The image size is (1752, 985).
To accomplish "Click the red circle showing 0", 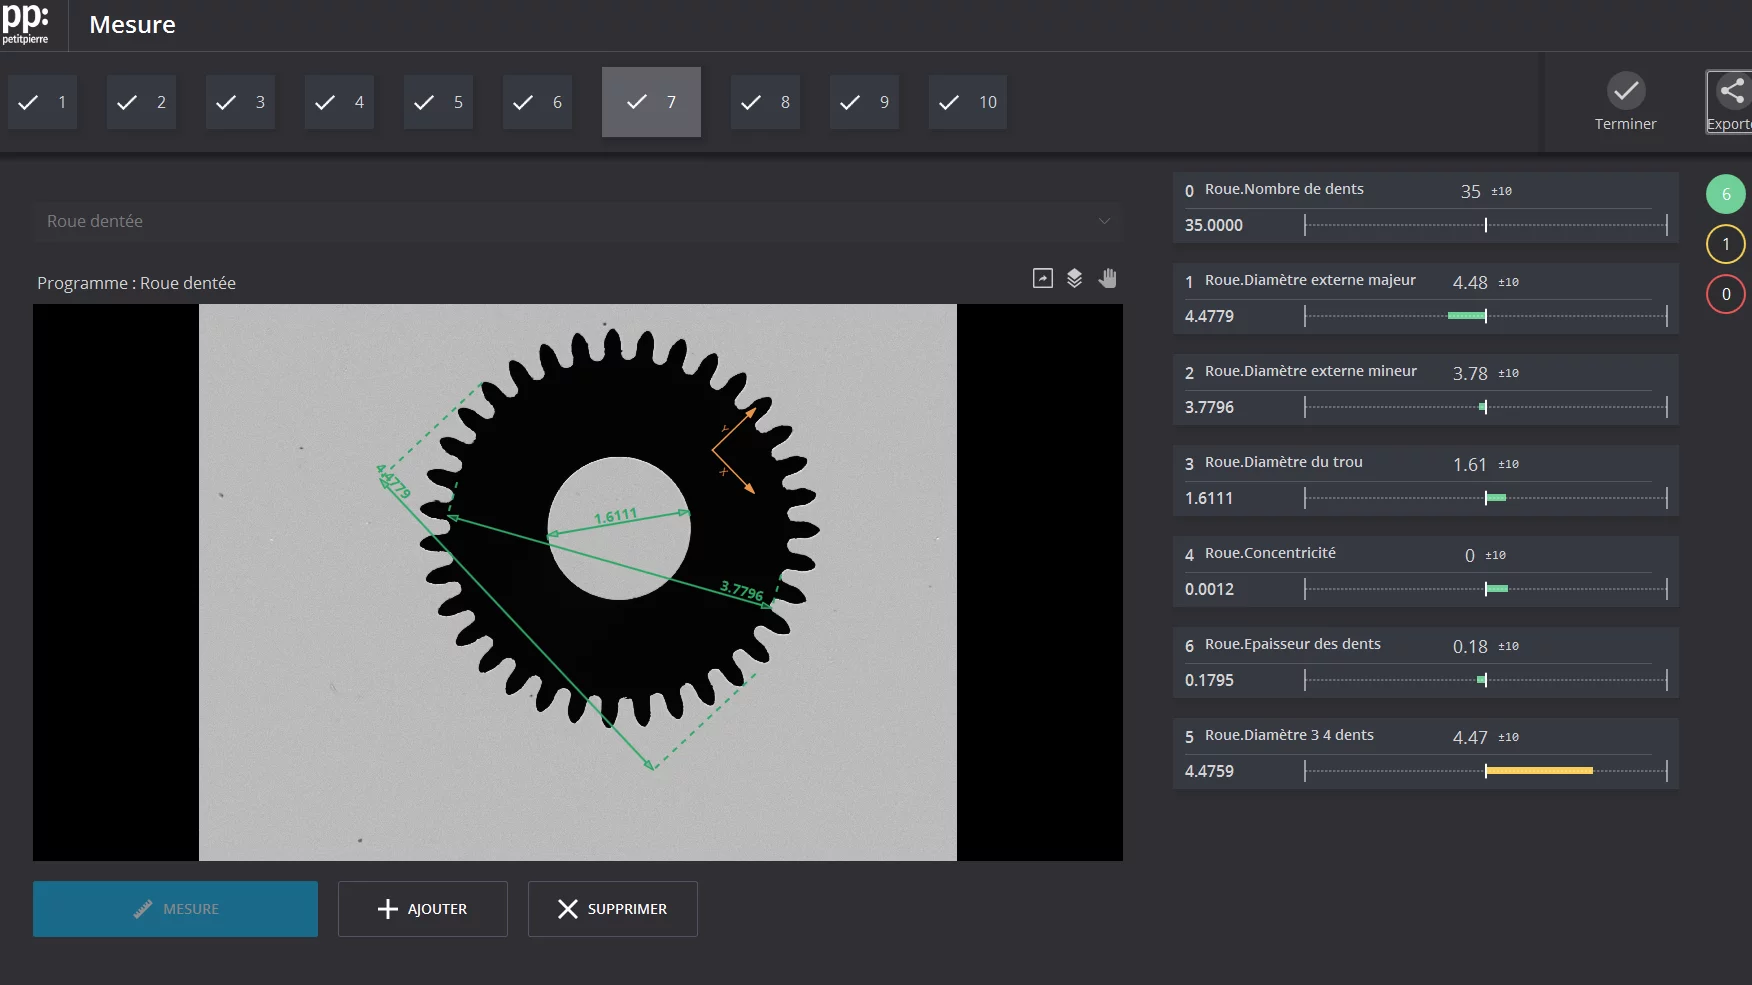I will point(1725,295).
